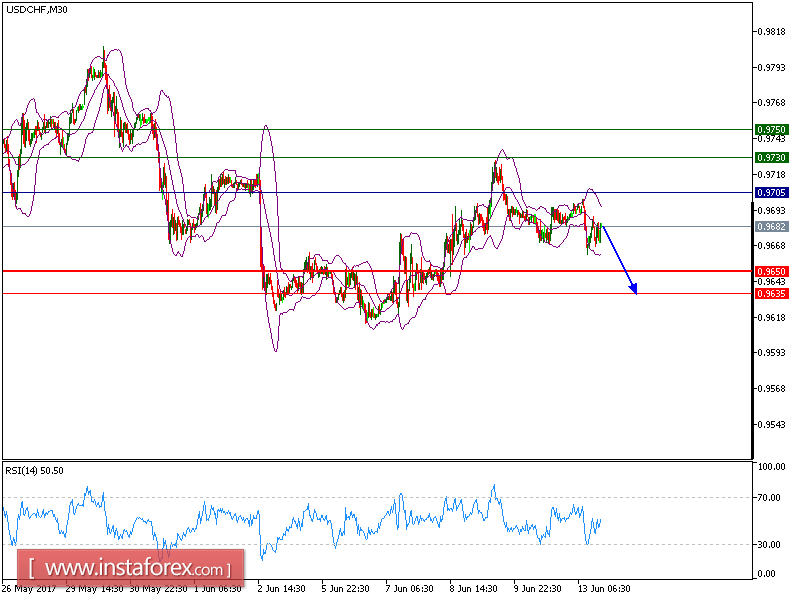Select the green 0.9750 resistance price tag
Screen dimensions: 800x600
click(x=769, y=128)
